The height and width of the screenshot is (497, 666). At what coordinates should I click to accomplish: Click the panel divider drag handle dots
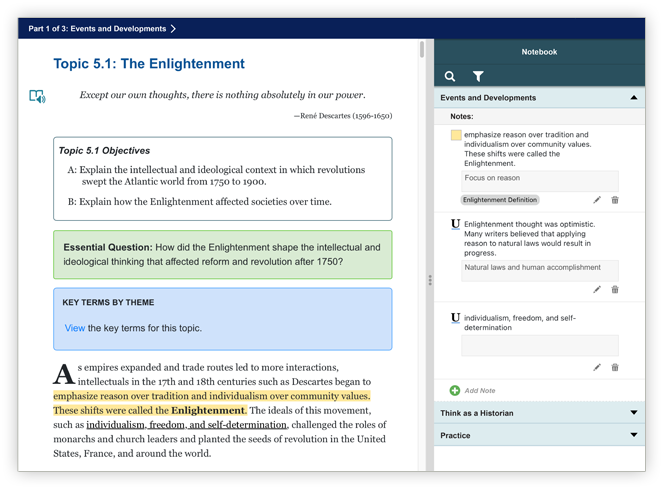tap(430, 280)
